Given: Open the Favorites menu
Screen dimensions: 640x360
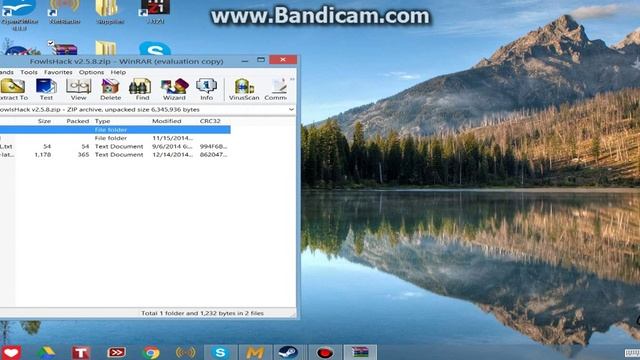Looking at the screenshot, I should pos(58,72).
